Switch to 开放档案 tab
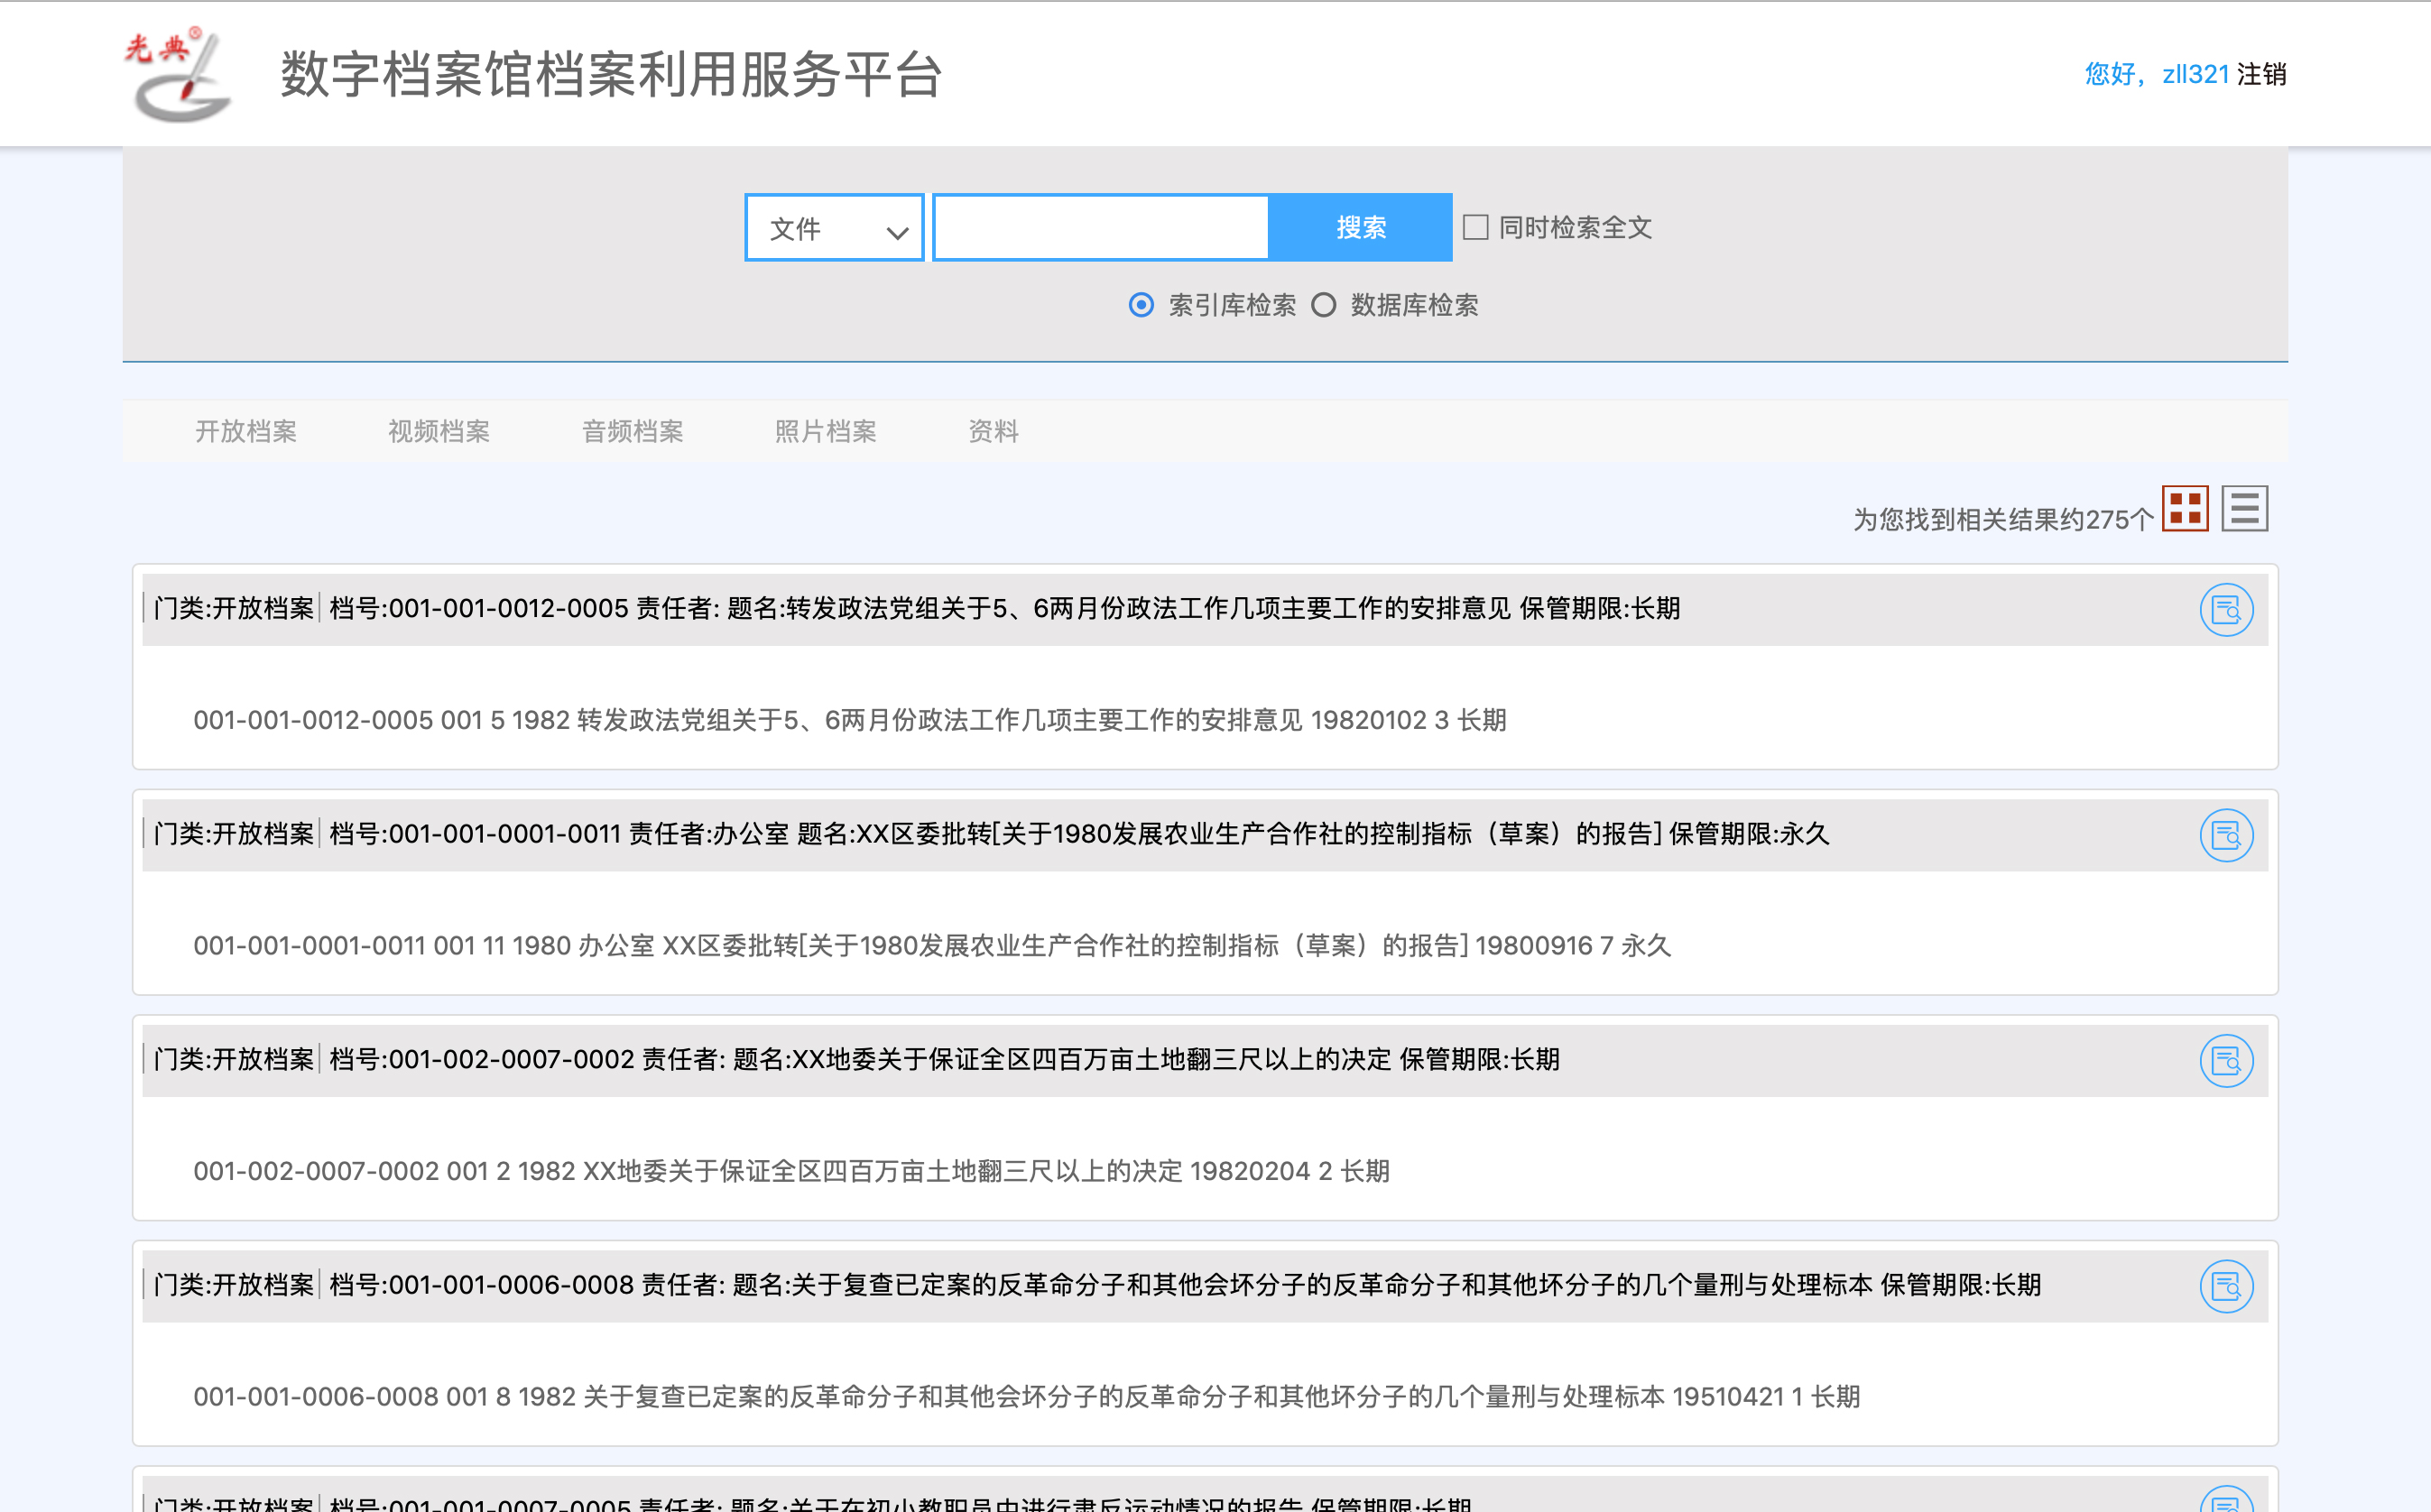This screenshot has height=1512, width=2431. 246,431
